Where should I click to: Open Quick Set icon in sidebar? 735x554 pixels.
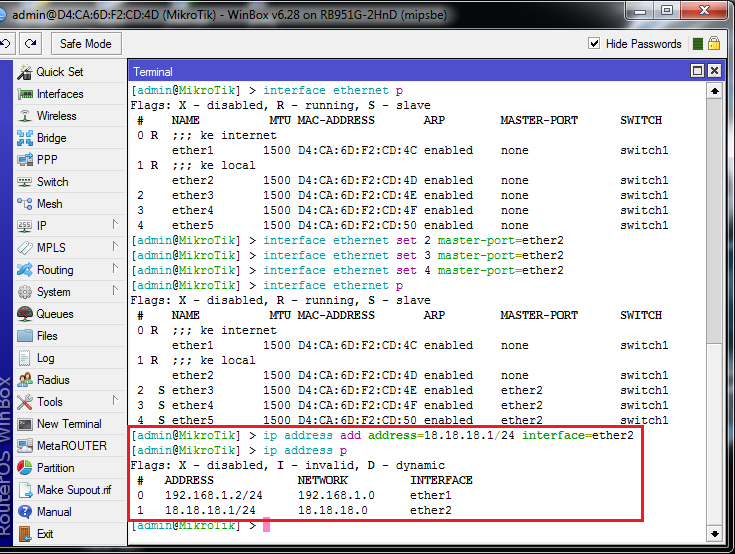click(25, 72)
